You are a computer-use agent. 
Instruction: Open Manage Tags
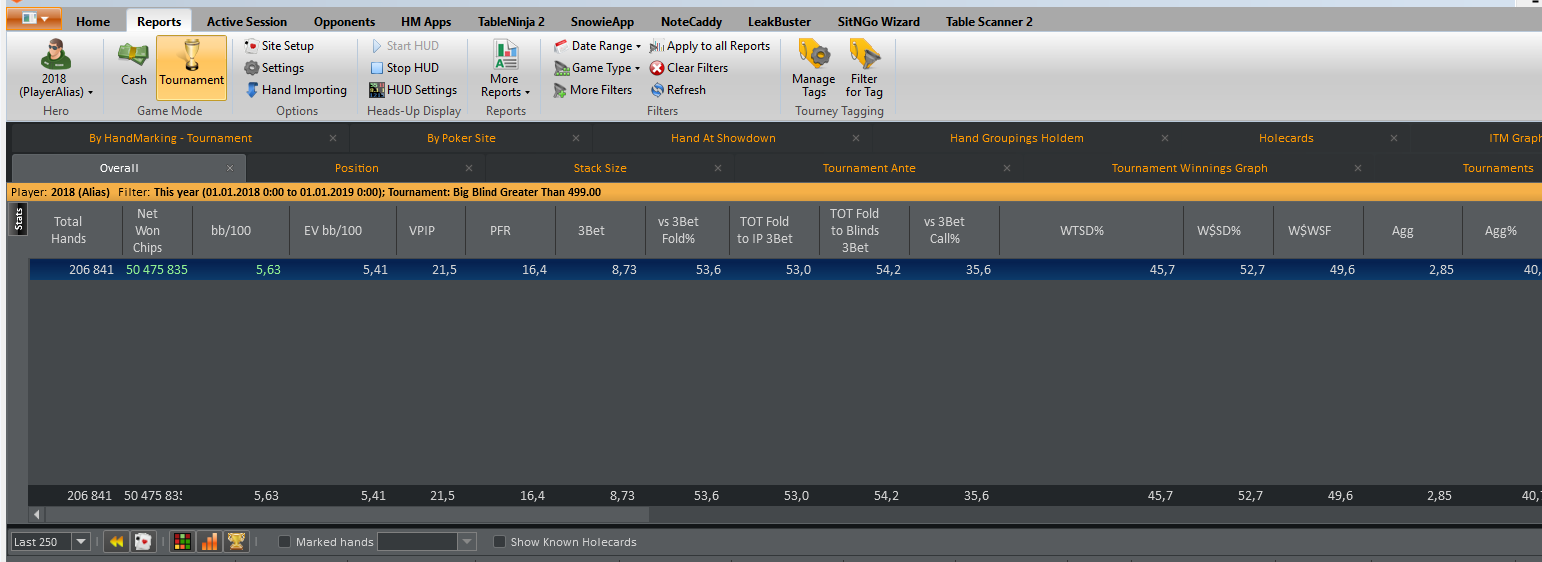pos(813,68)
